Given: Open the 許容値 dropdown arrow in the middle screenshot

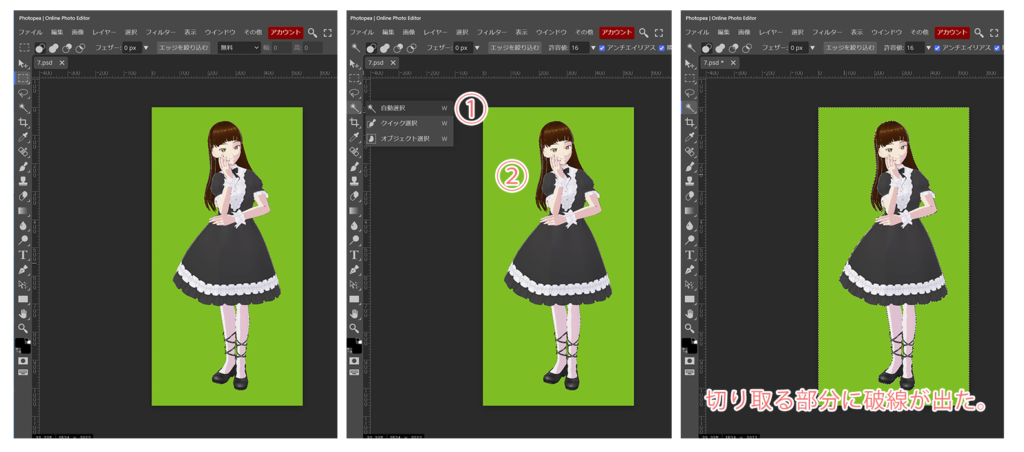Looking at the screenshot, I should click(x=592, y=48).
